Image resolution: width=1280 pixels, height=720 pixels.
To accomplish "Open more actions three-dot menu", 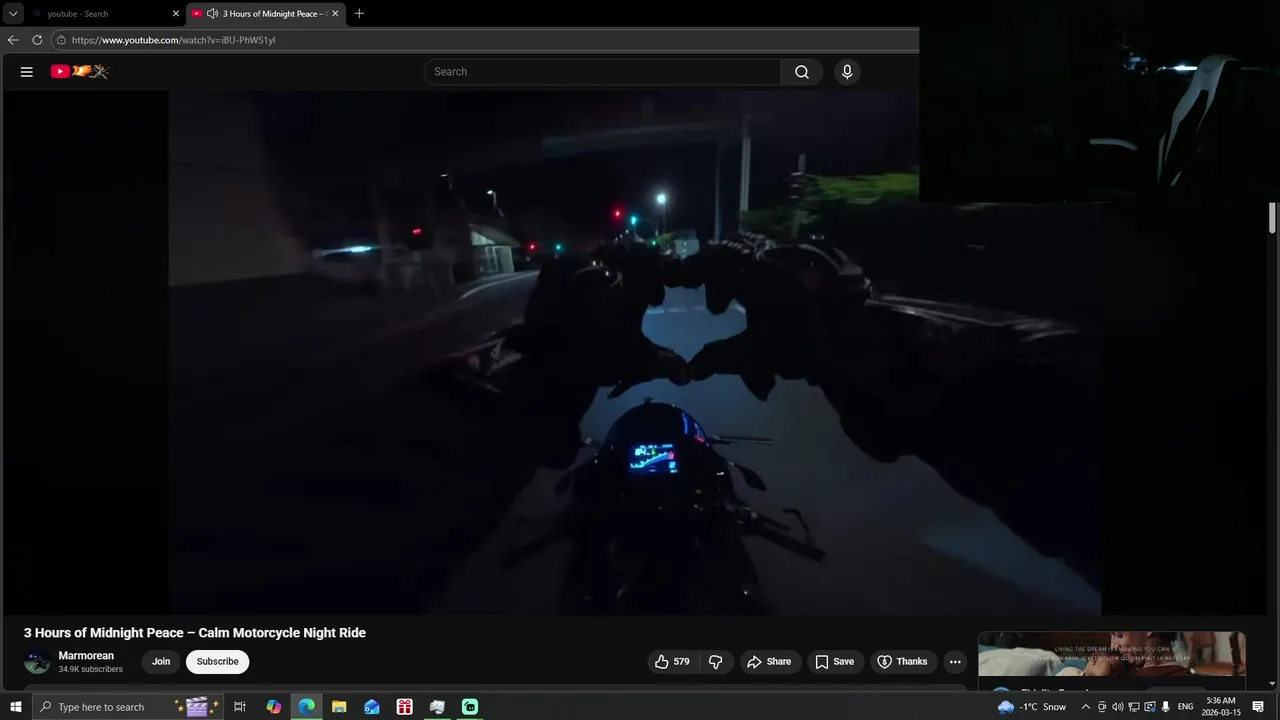I will (955, 662).
